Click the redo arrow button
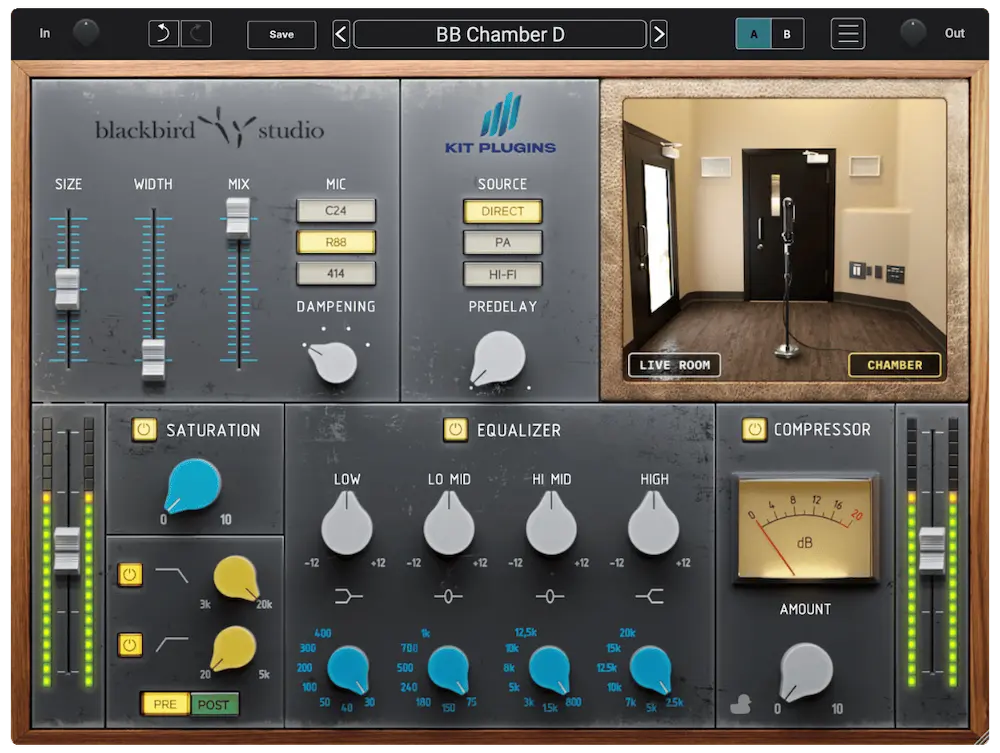This screenshot has width=1000, height=753. tap(196, 34)
